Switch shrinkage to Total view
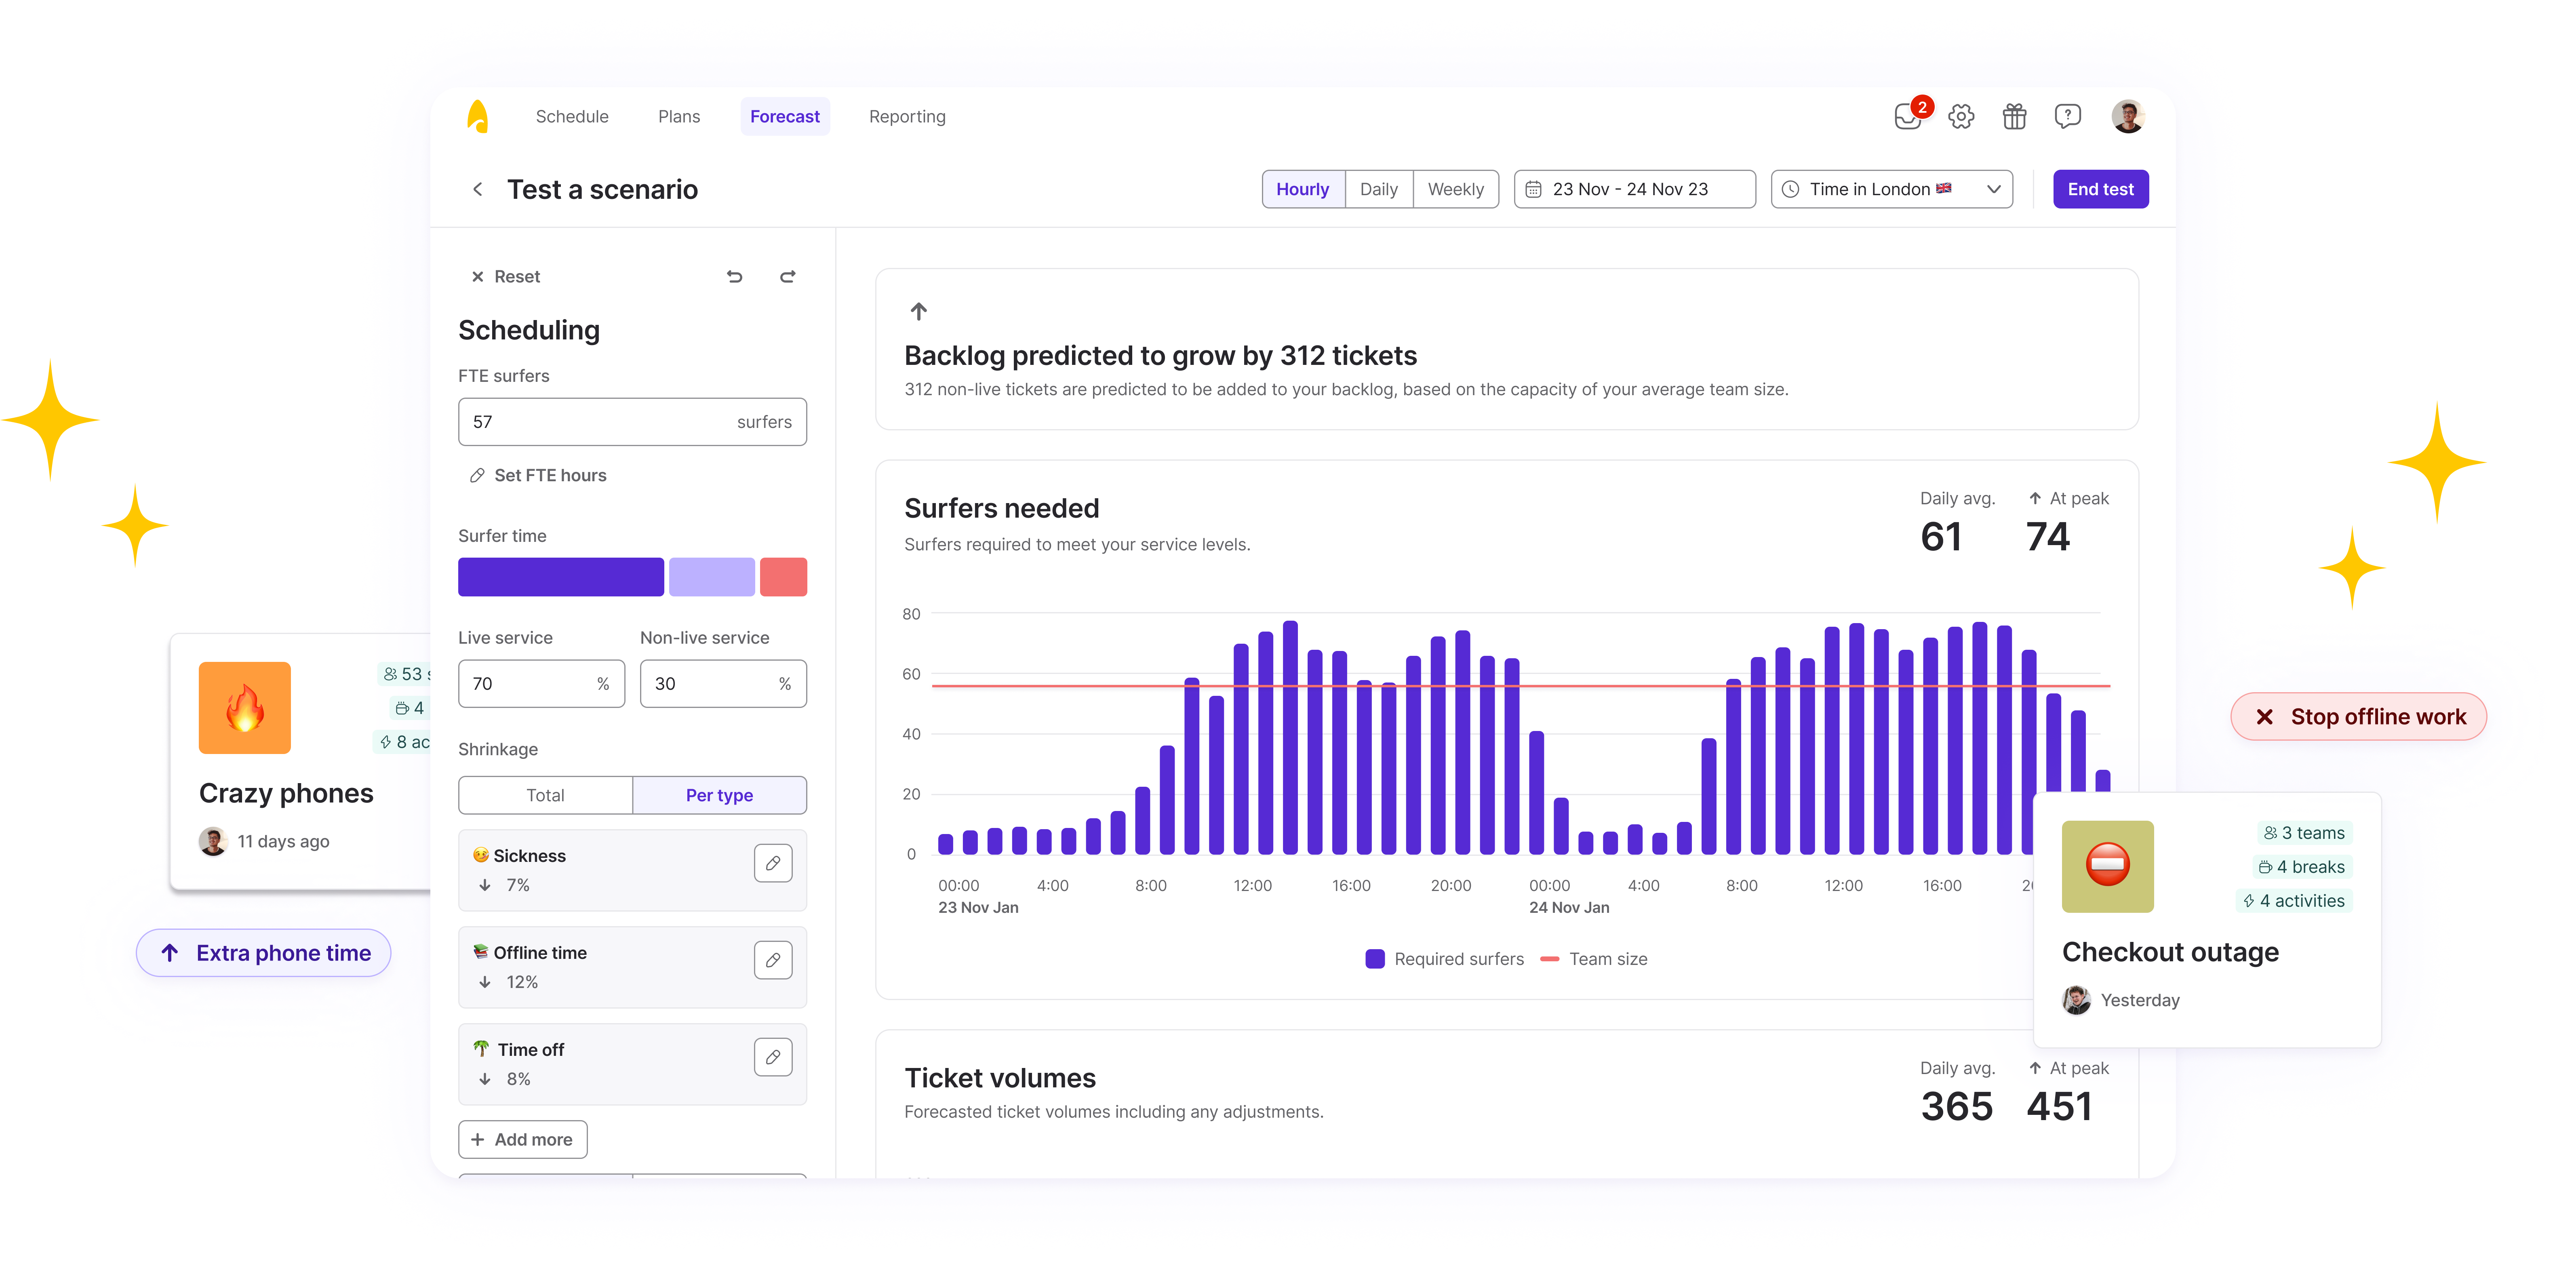This screenshot has height=1268, width=2576. [545, 795]
